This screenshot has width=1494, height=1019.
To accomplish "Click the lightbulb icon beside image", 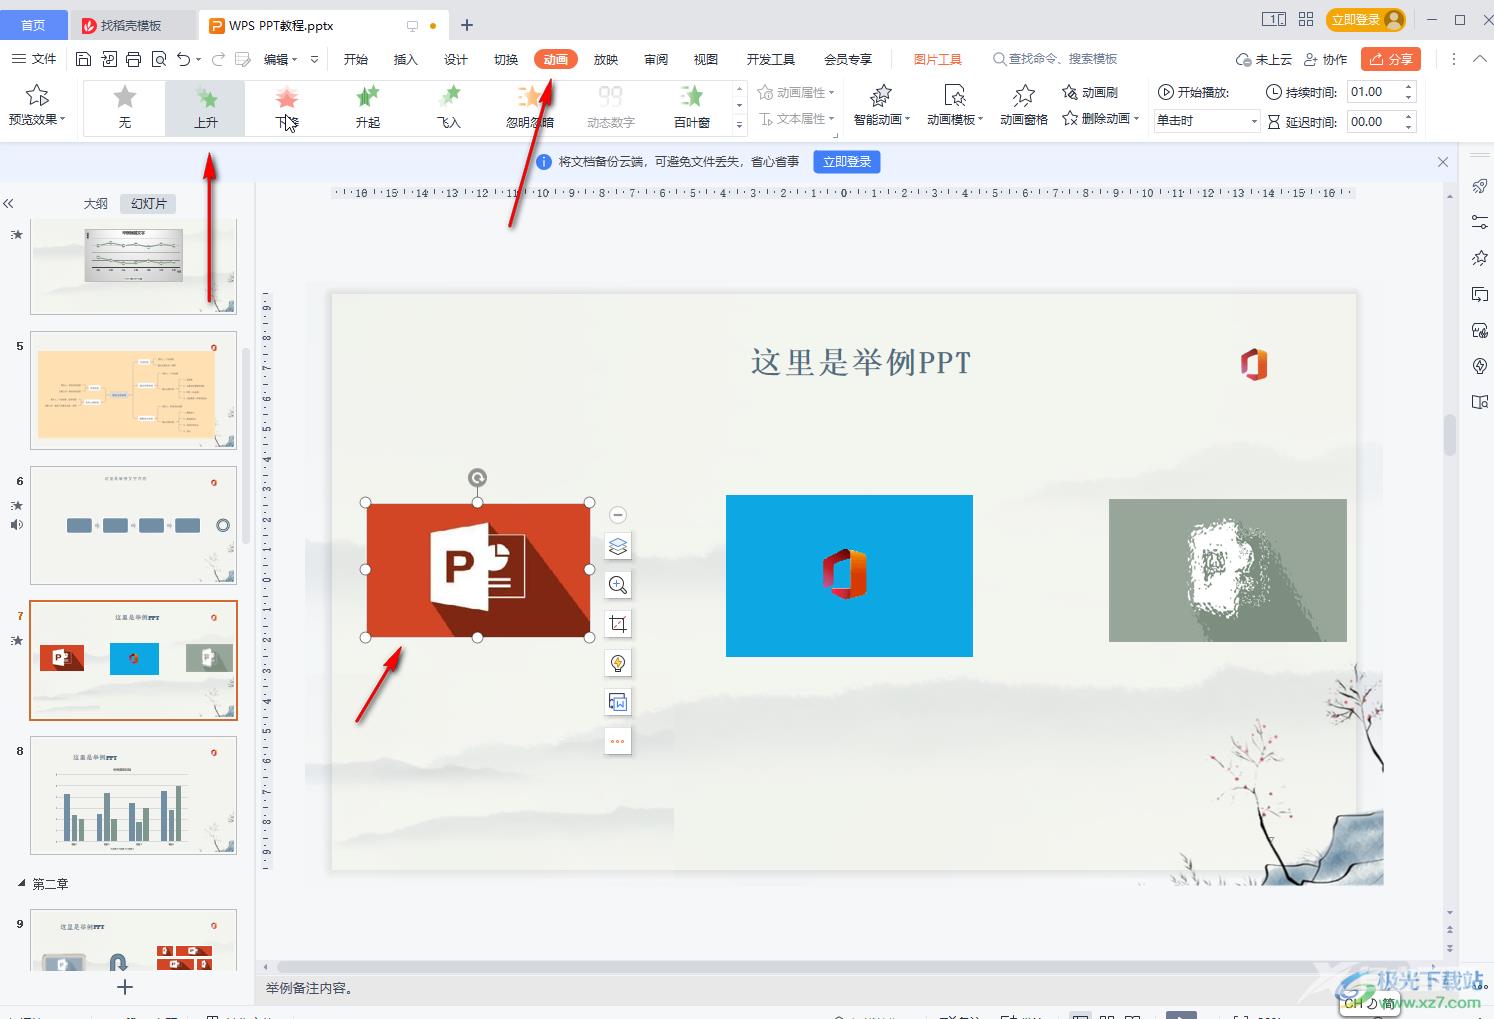I will 618,663.
